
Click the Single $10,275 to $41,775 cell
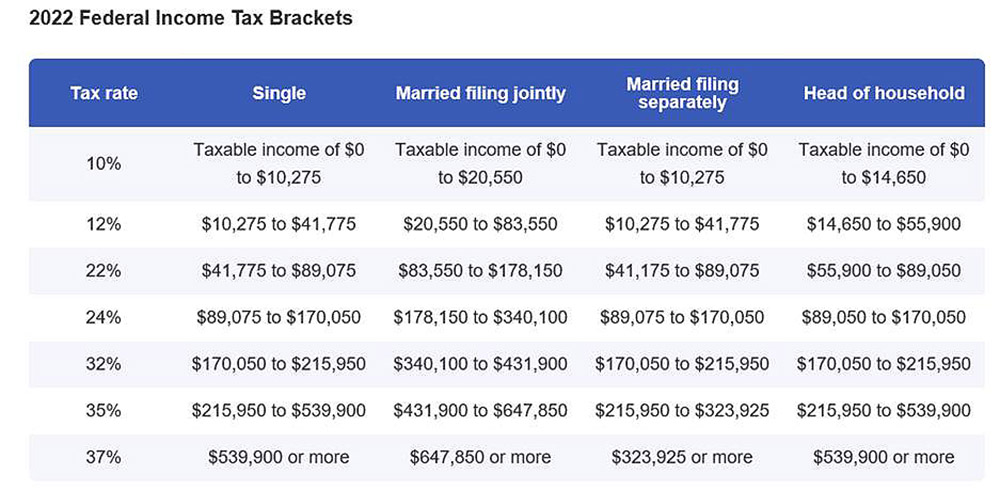pos(279,224)
